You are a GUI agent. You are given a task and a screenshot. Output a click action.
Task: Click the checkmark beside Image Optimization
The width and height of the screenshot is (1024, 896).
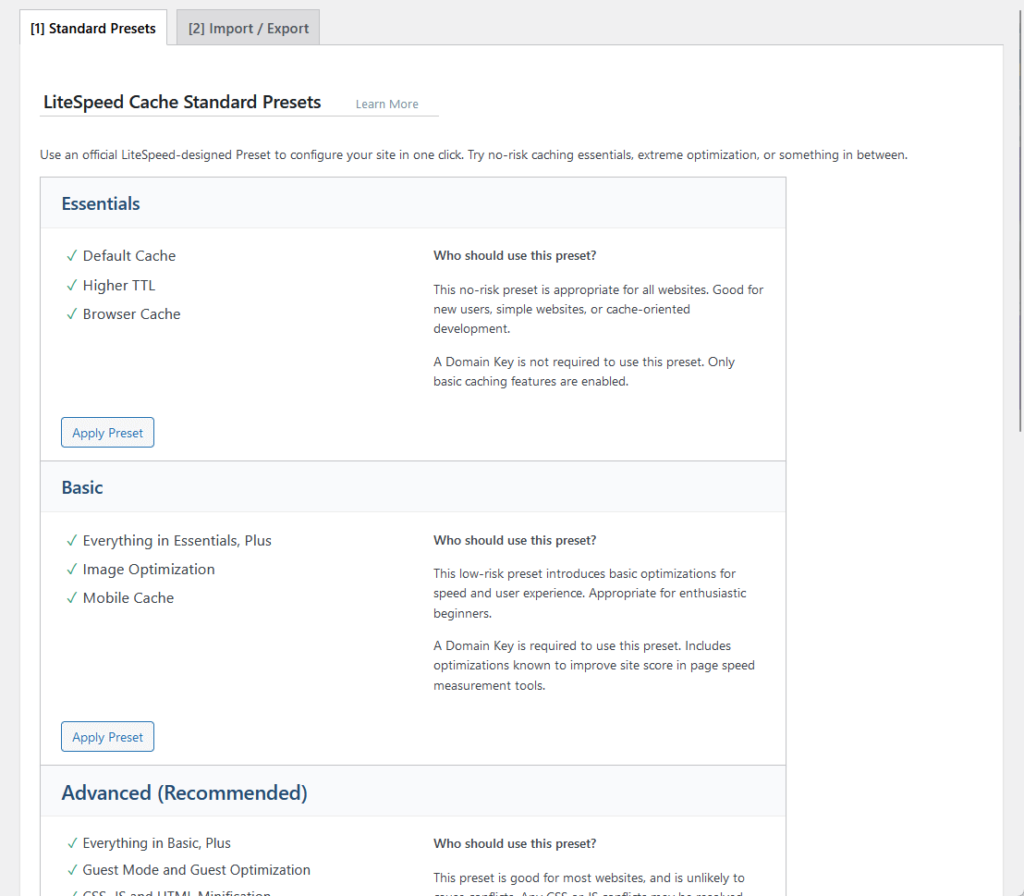[x=72, y=569]
